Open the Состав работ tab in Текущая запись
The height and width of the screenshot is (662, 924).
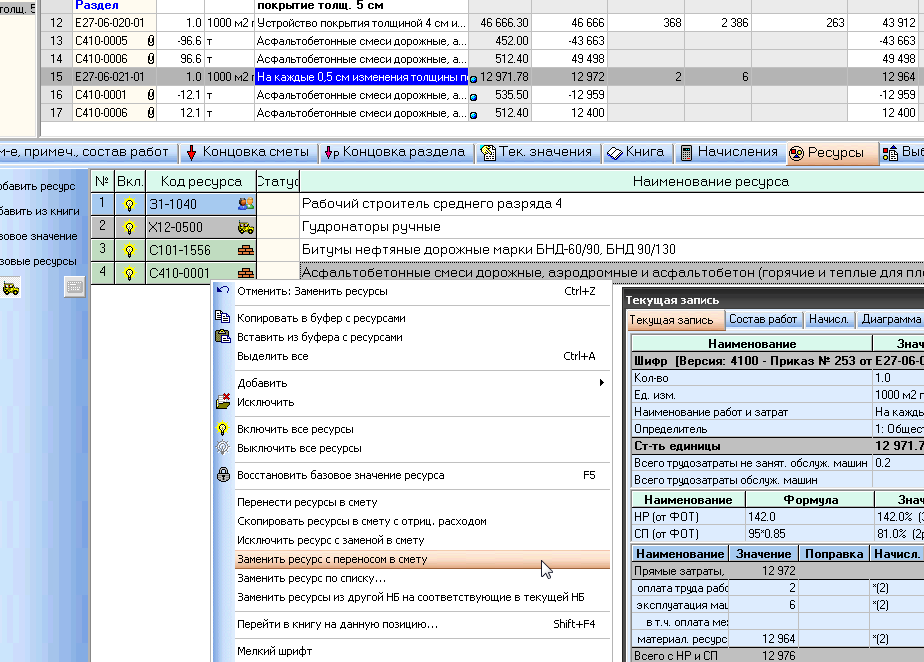click(x=763, y=320)
